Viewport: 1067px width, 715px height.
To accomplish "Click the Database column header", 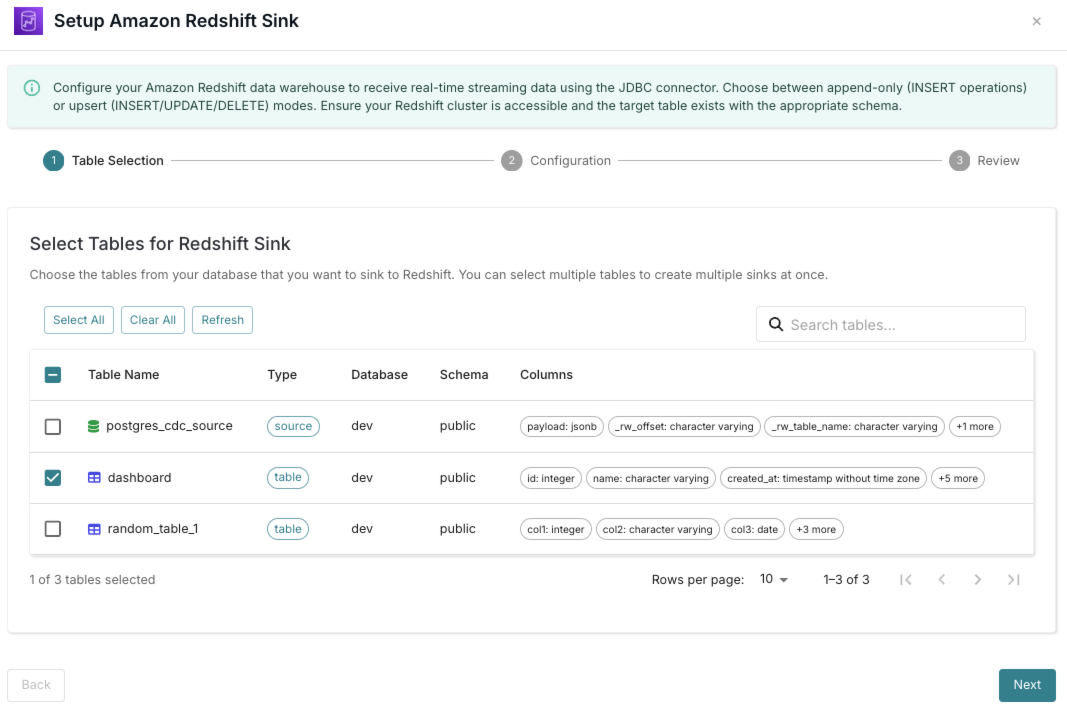I will pos(379,375).
